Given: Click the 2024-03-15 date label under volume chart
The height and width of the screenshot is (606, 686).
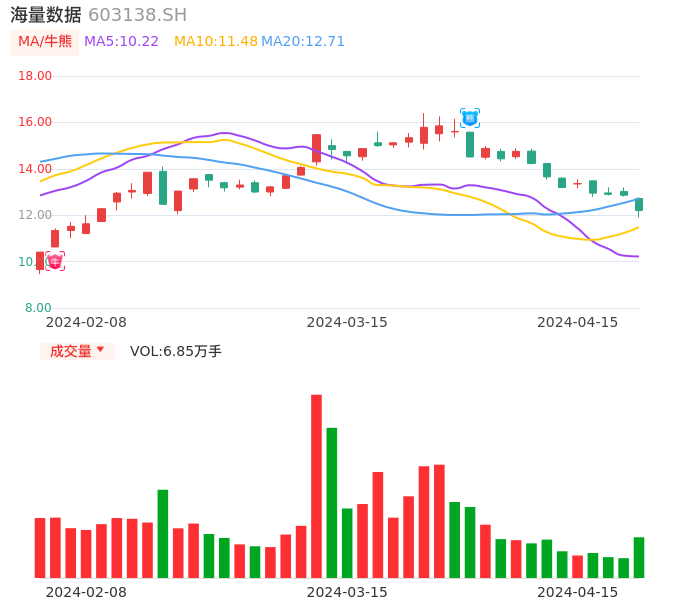Looking at the screenshot, I should click(347, 592).
